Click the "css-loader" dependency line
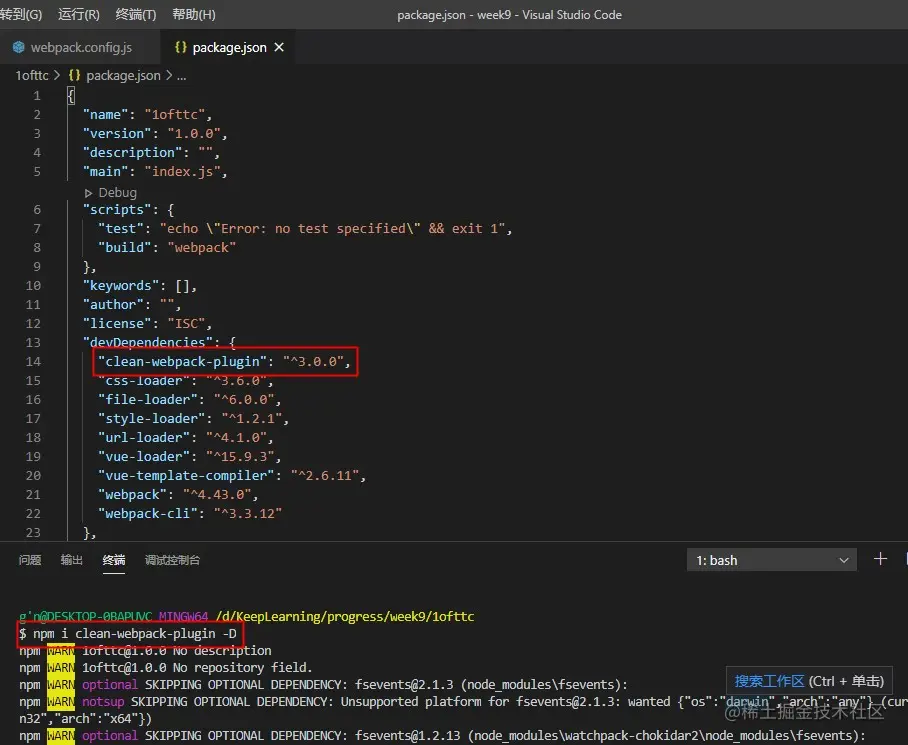908x745 pixels. click(x=185, y=381)
